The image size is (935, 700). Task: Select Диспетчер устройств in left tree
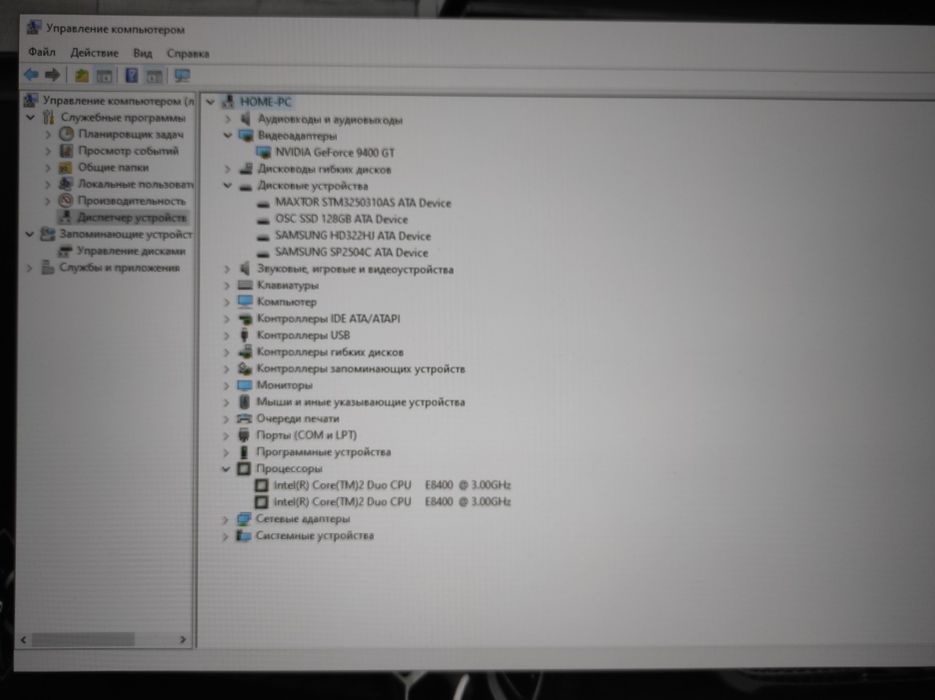tap(132, 218)
